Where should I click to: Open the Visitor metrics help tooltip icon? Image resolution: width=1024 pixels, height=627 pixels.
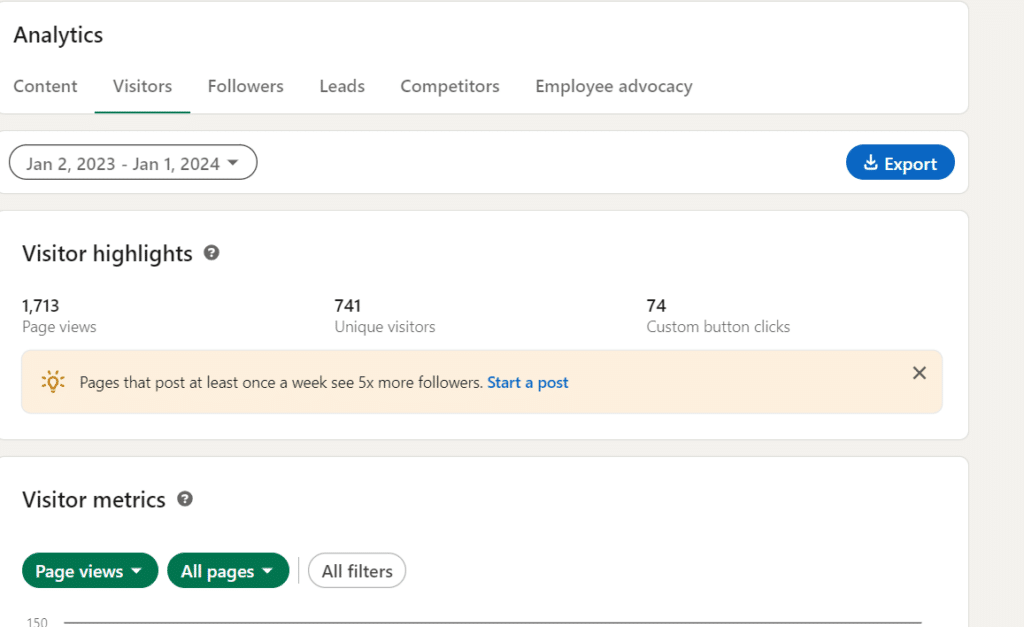pyautogui.click(x=185, y=500)
